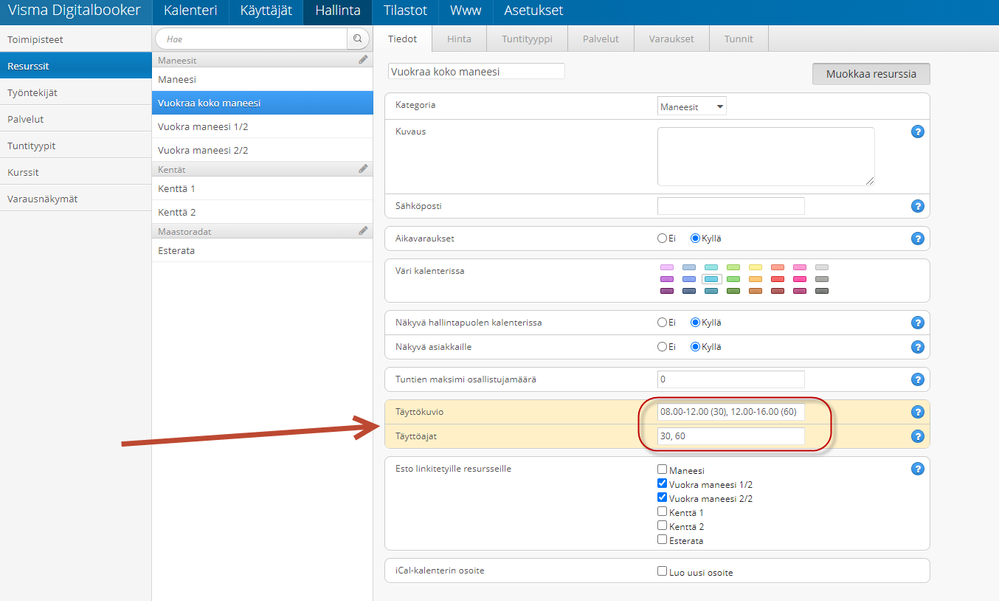The width and height of the screenshot is (999, 601).
Task: Select Ei for Aikavaraukset
Action: pos(662,239)
